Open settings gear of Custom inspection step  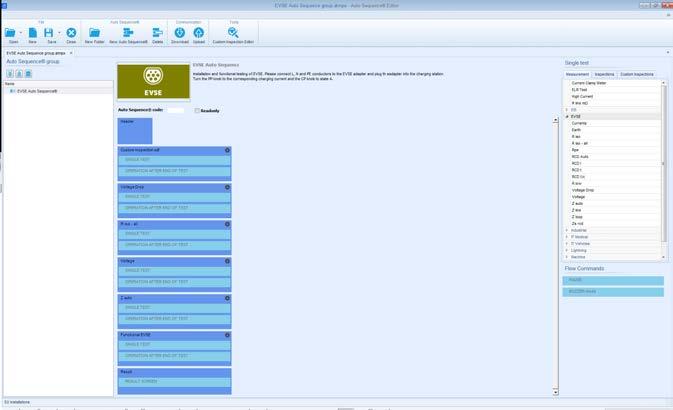[x=227, y=150]
